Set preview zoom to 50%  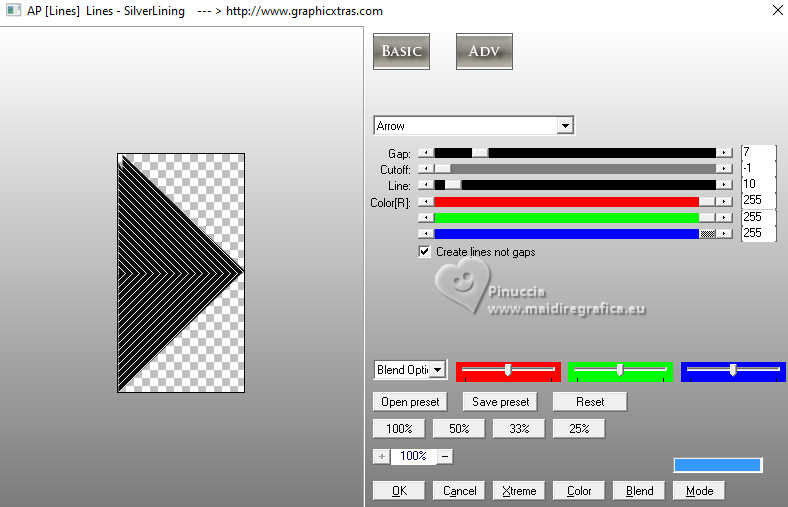(x=459, y=429)
